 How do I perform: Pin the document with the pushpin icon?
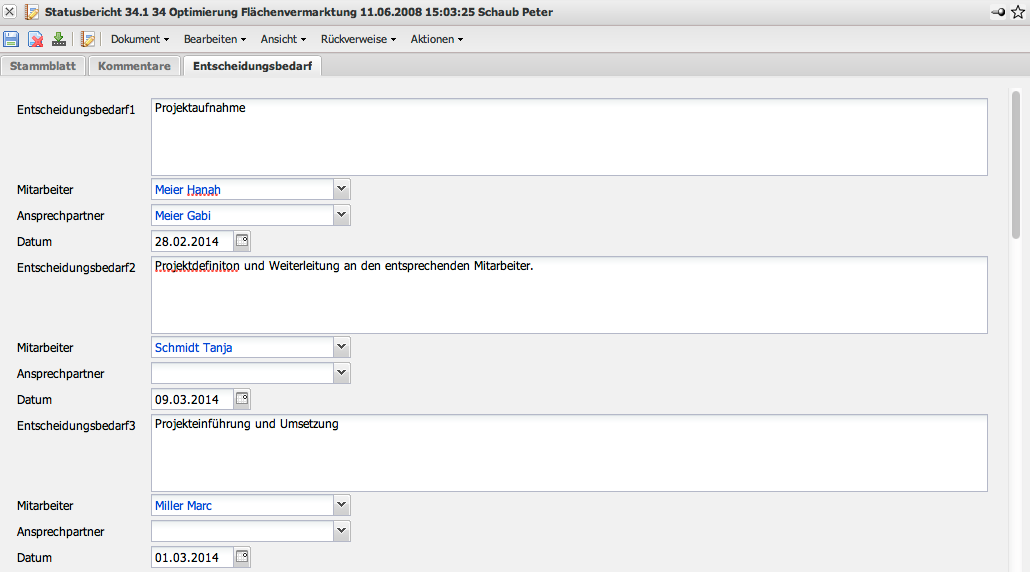(997, 12)
